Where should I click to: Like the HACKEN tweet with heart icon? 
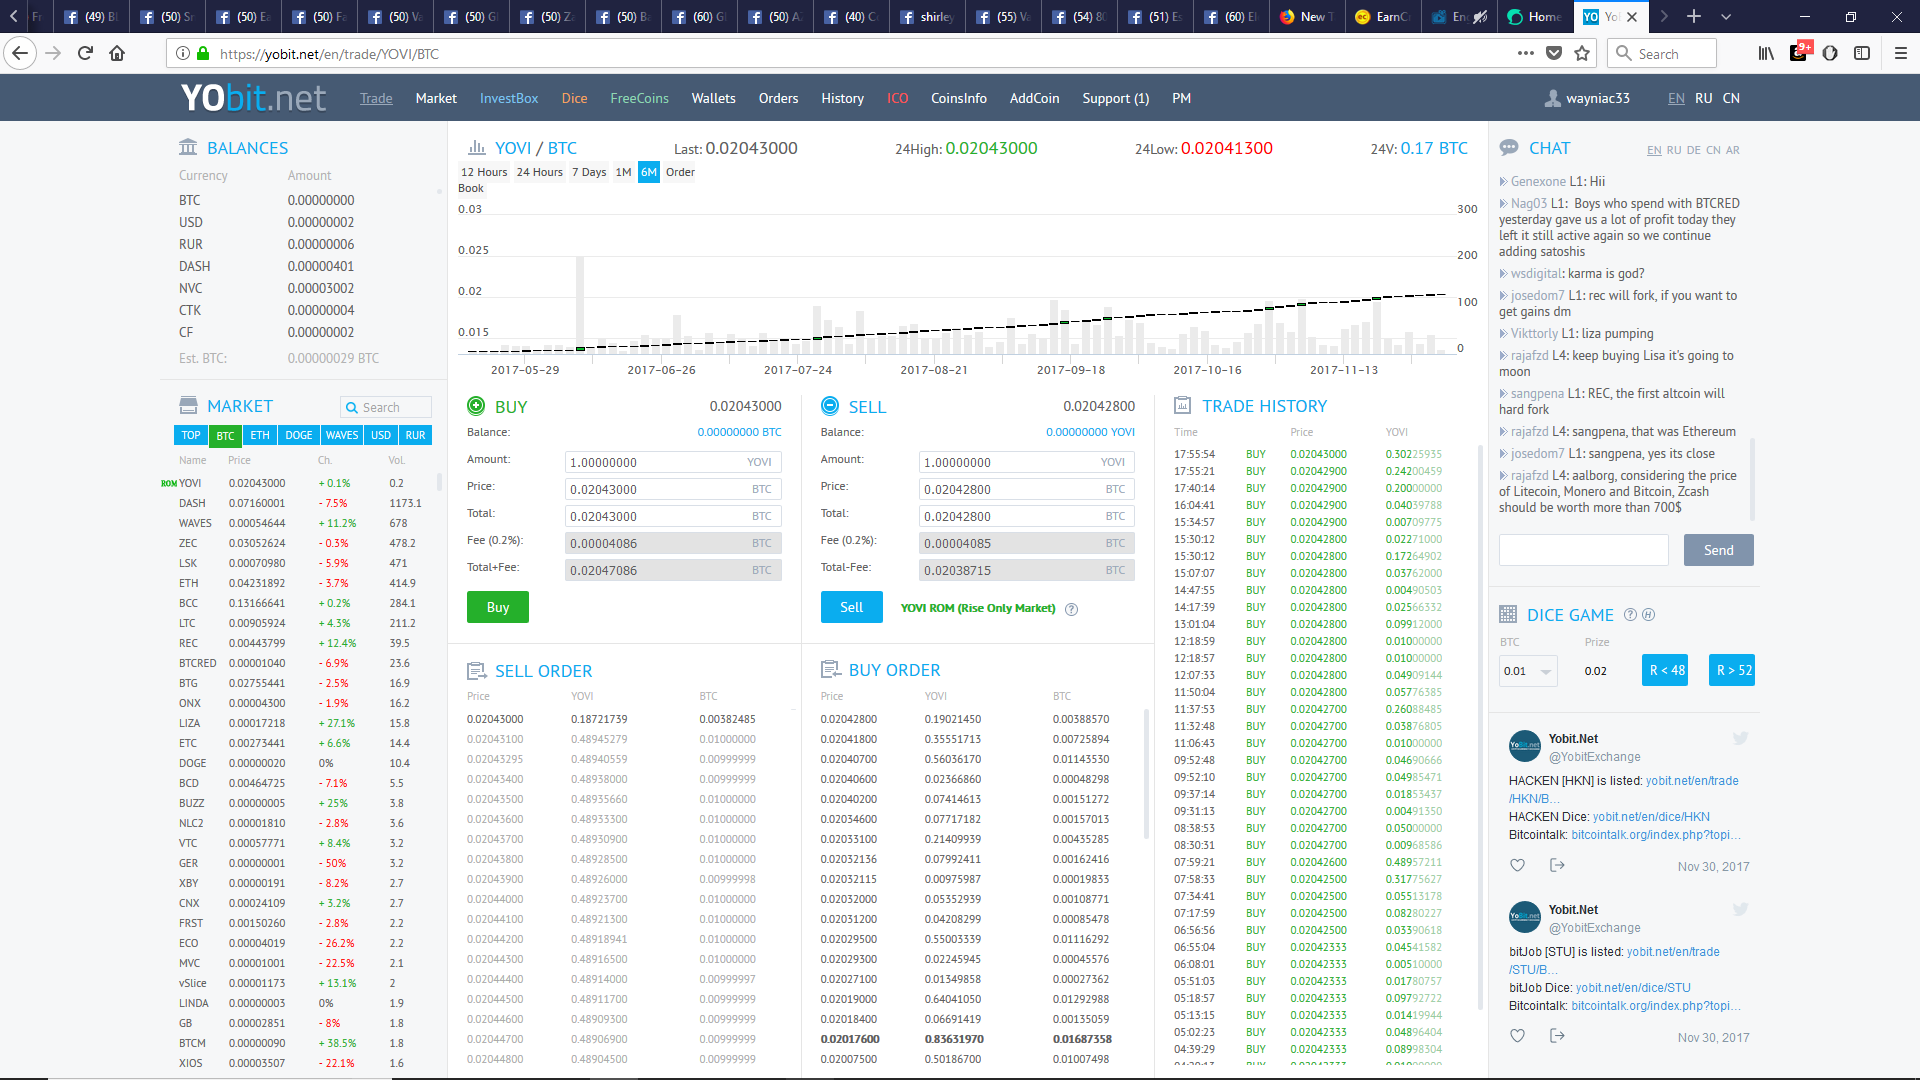point(1517,865)
